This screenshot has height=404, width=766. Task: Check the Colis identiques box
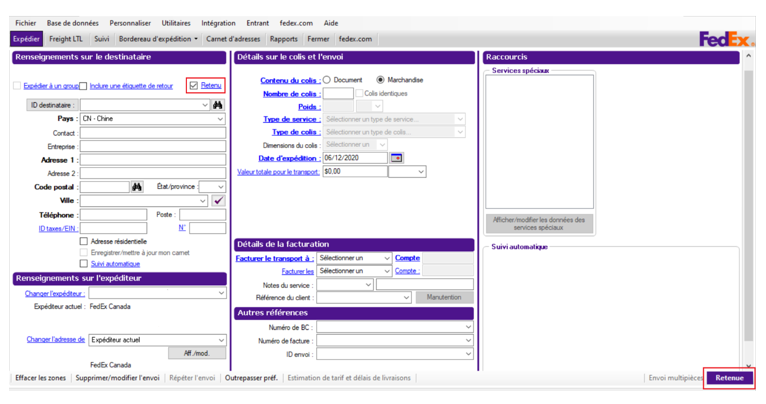pos(359,93)
